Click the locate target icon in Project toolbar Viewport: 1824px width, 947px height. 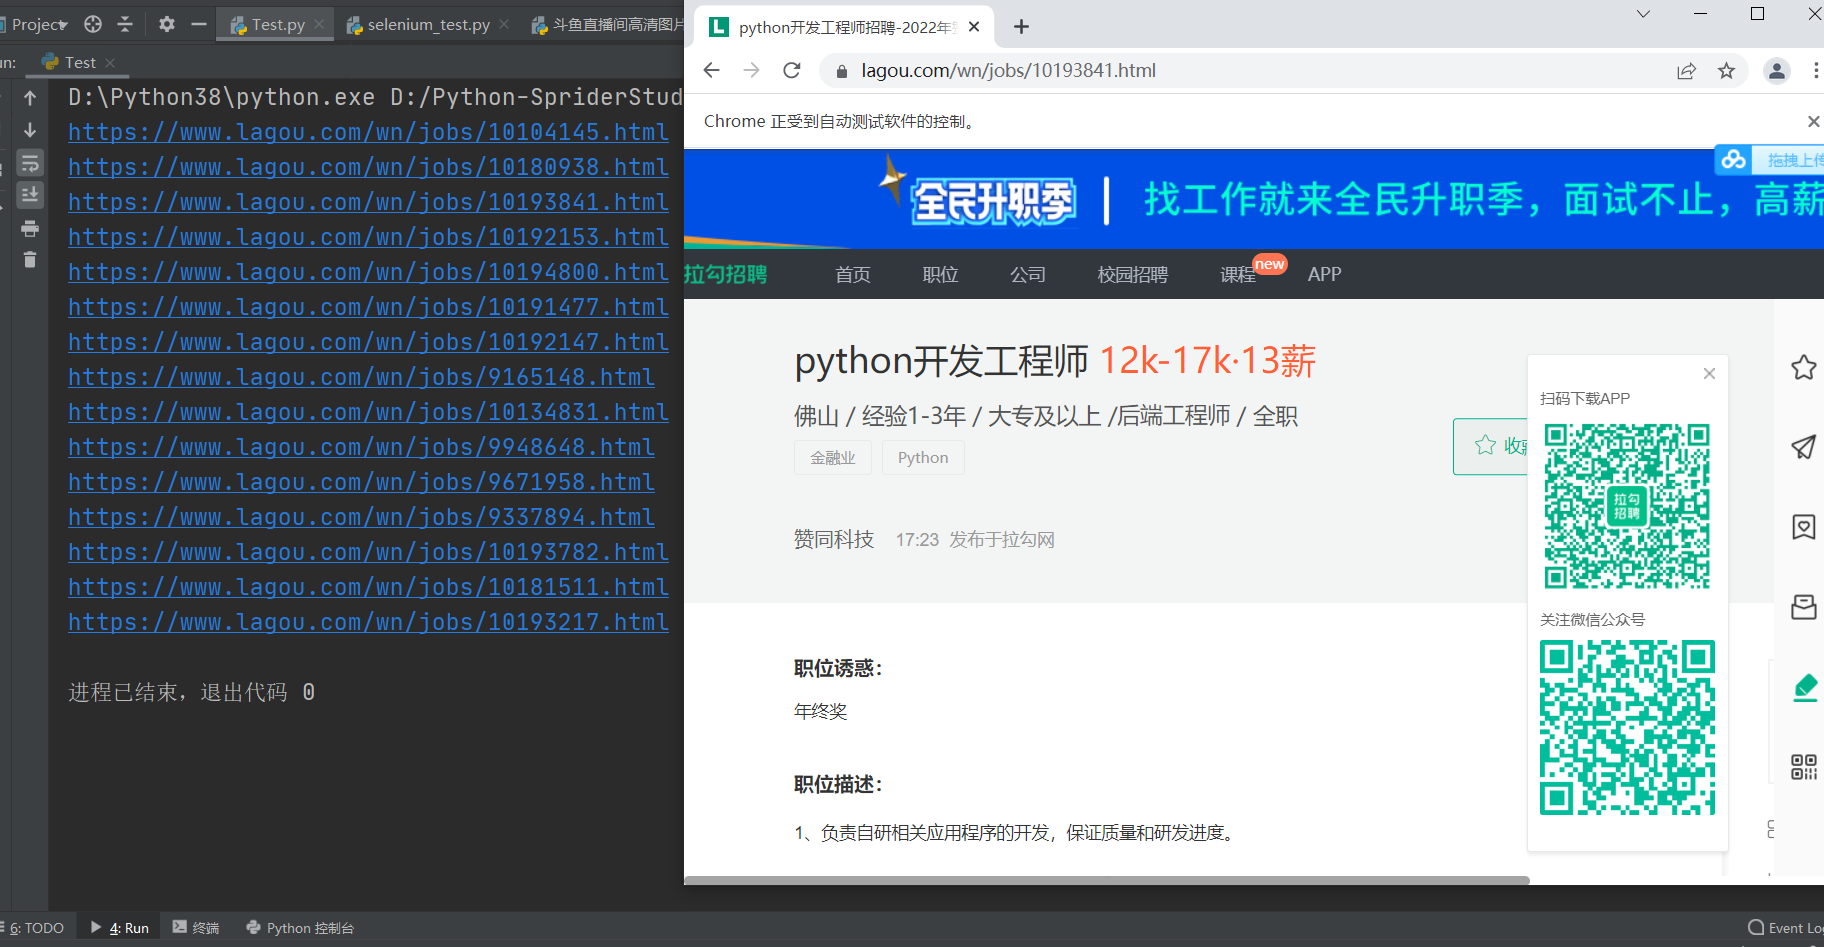pos(93,24)
